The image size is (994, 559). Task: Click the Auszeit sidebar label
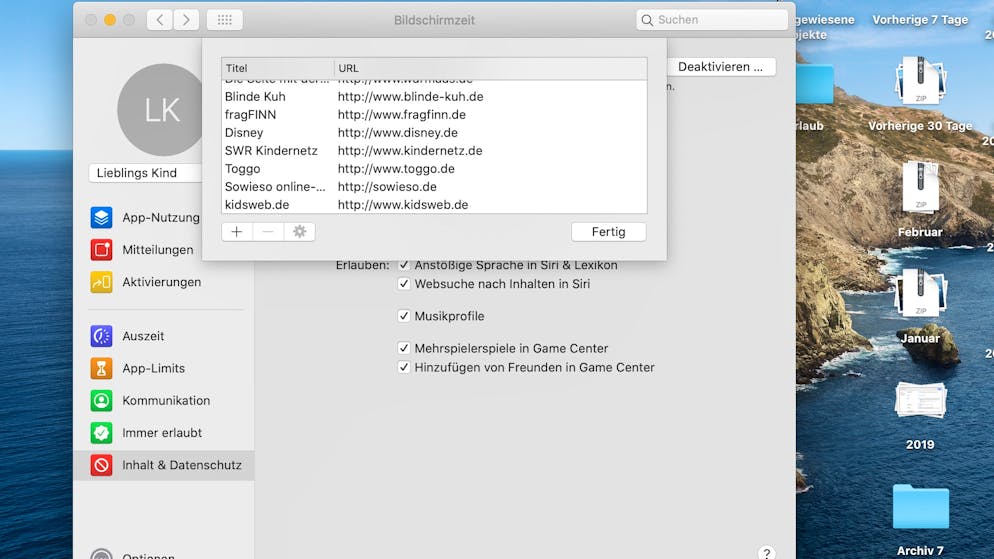(143, 336)
